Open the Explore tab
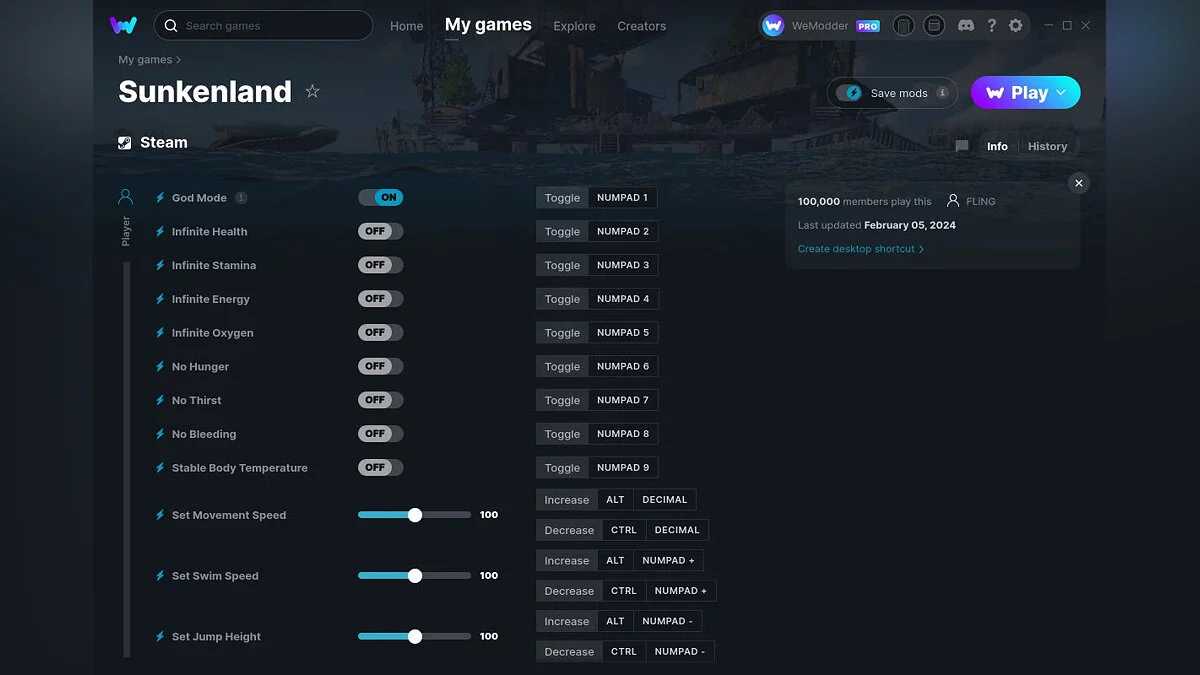Screen dimensions: 1200x675 [574, 26]
